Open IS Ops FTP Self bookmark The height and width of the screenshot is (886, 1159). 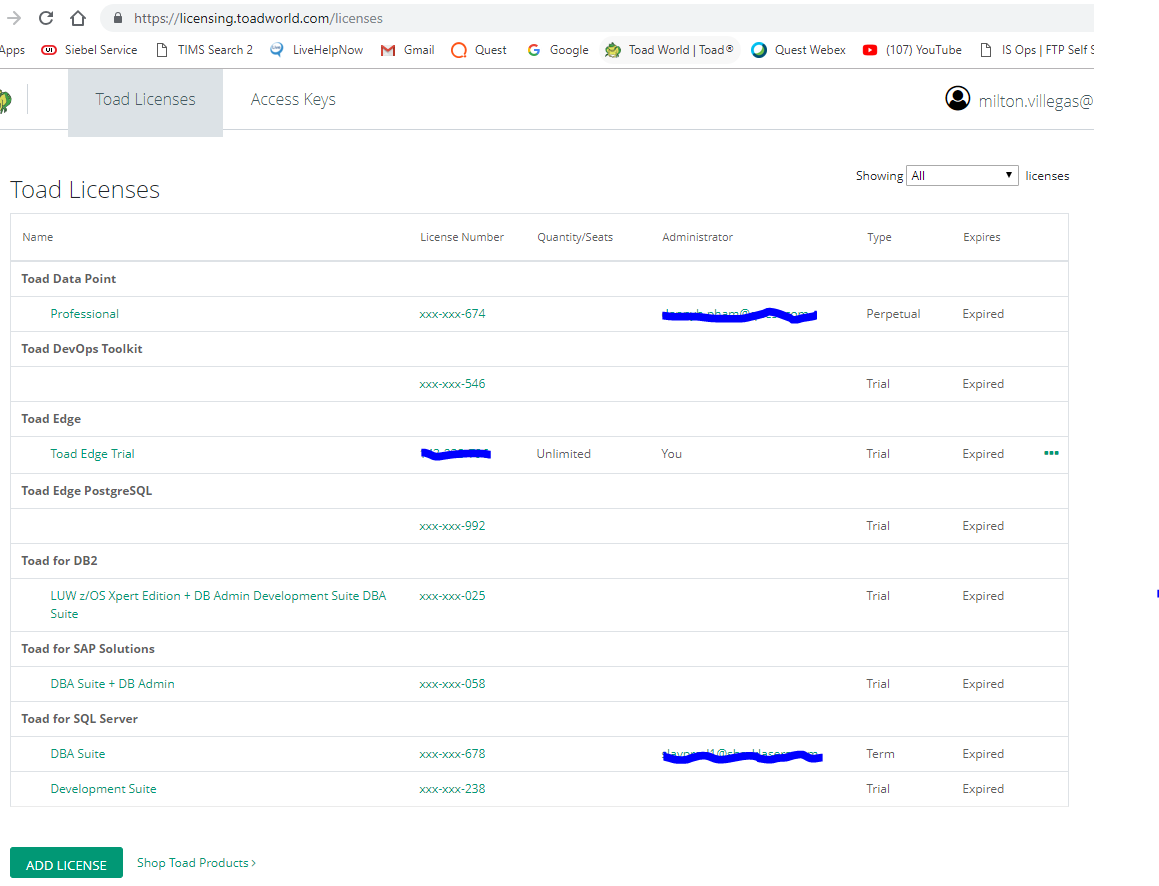tap(1036, 50)
